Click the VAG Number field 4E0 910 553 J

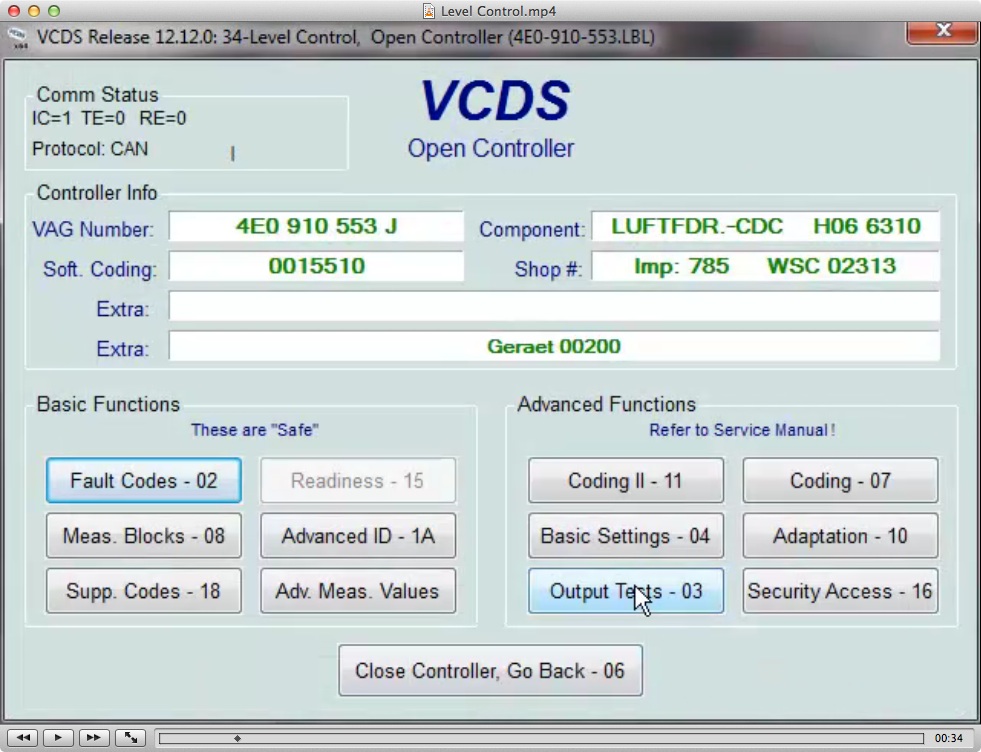pos(316,226)
